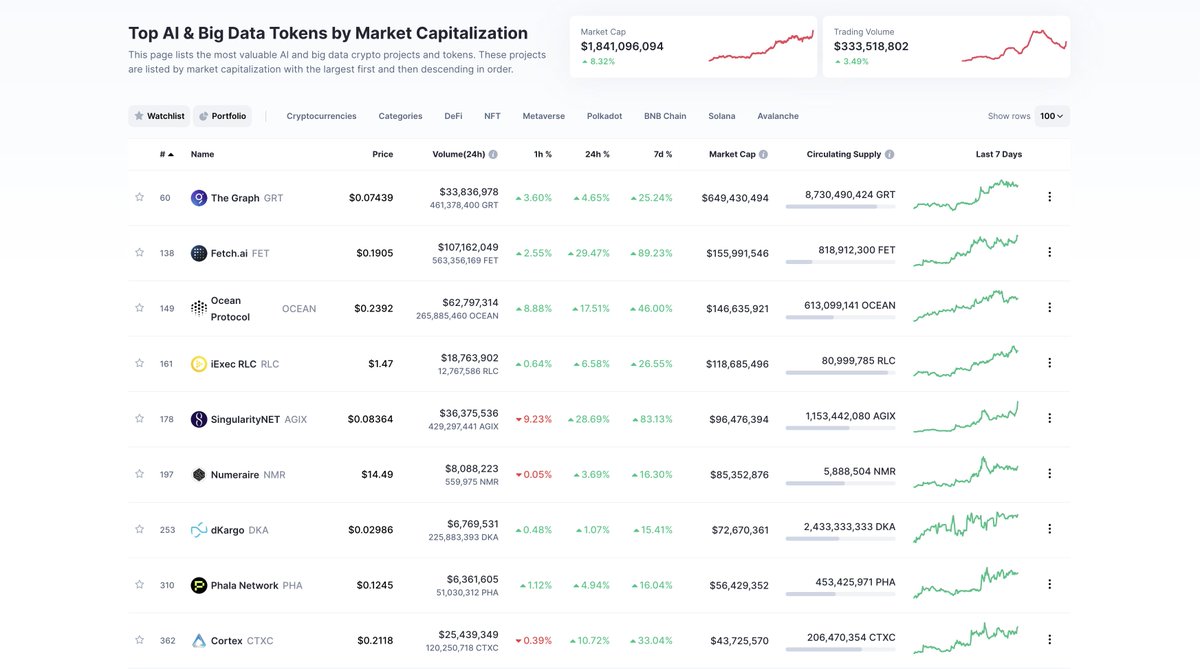
Task: Switch to the Metaverse tab
Action: pyautogui.click(x=543, y=116)
